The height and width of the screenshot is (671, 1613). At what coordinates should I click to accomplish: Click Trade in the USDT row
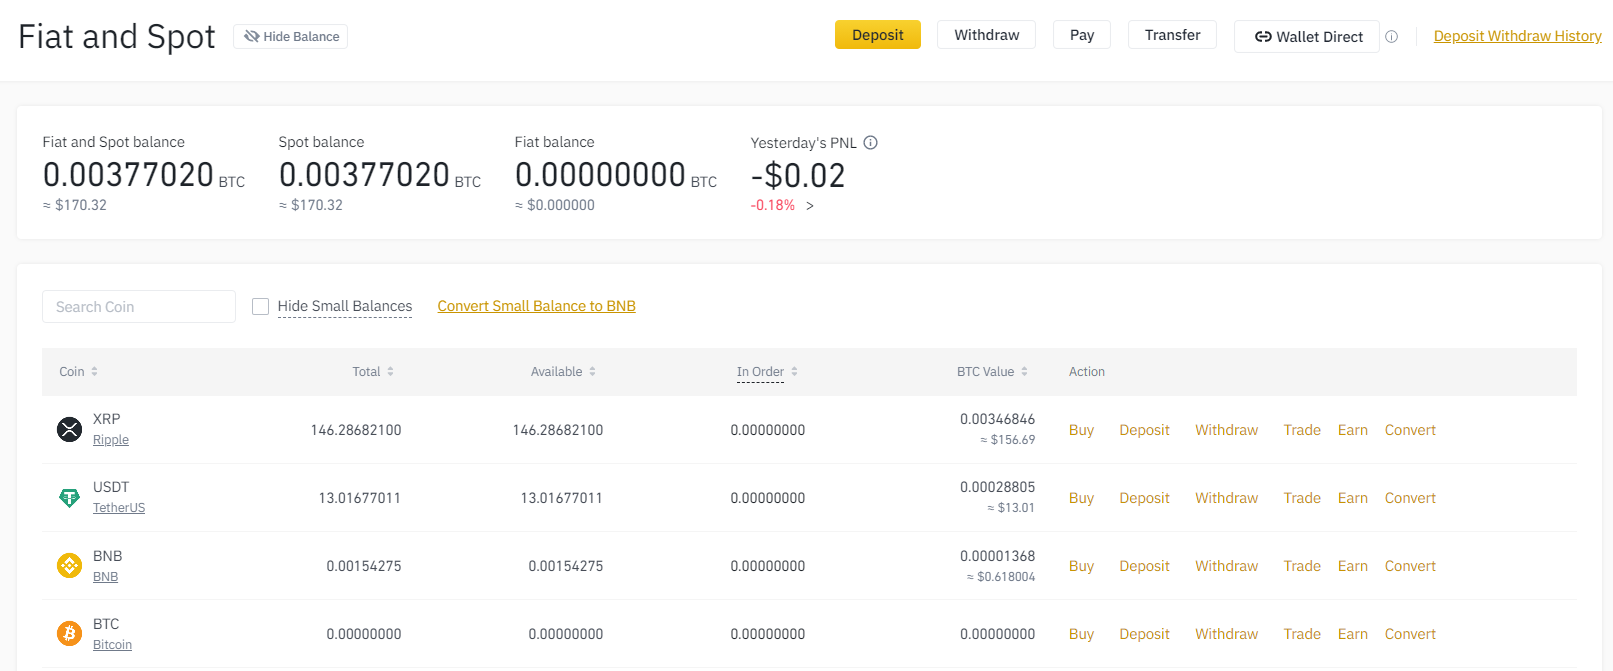(1302, 498)
